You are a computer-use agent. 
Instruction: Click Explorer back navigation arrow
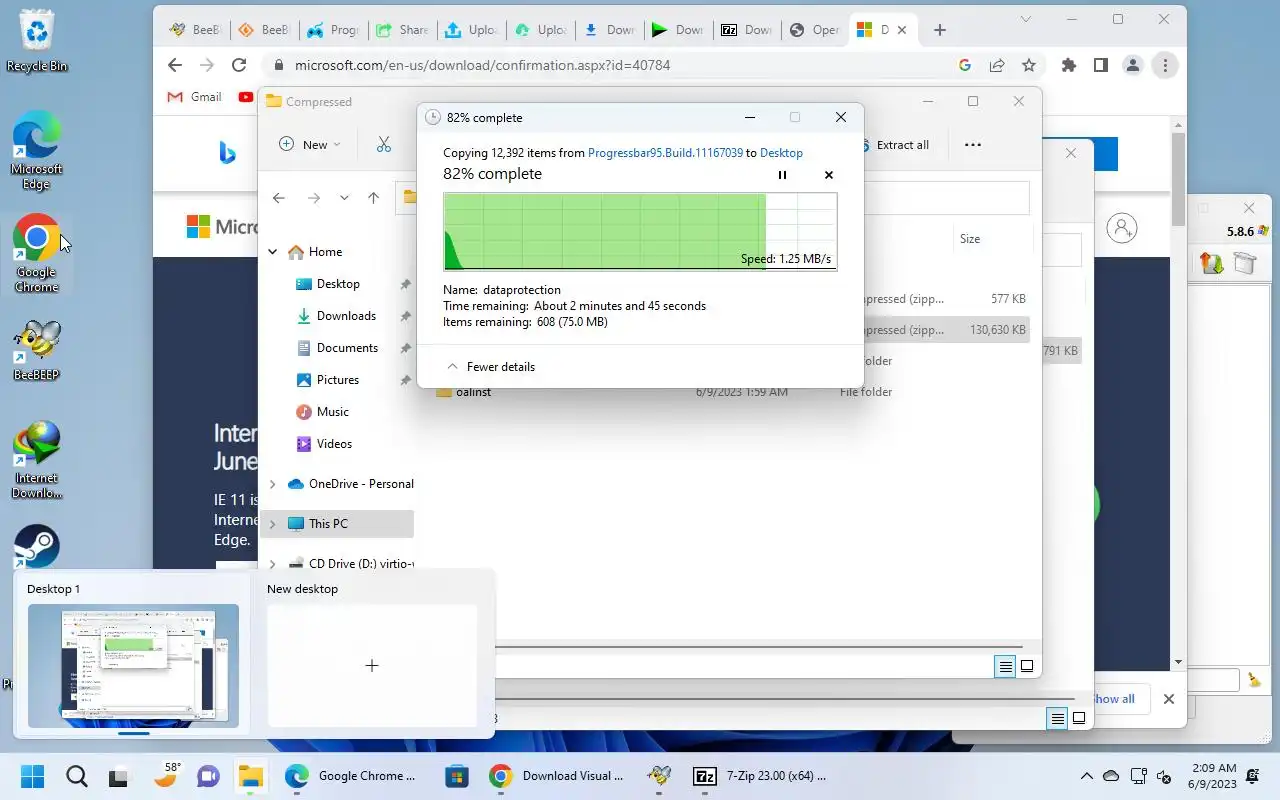[x=279, y=198]
